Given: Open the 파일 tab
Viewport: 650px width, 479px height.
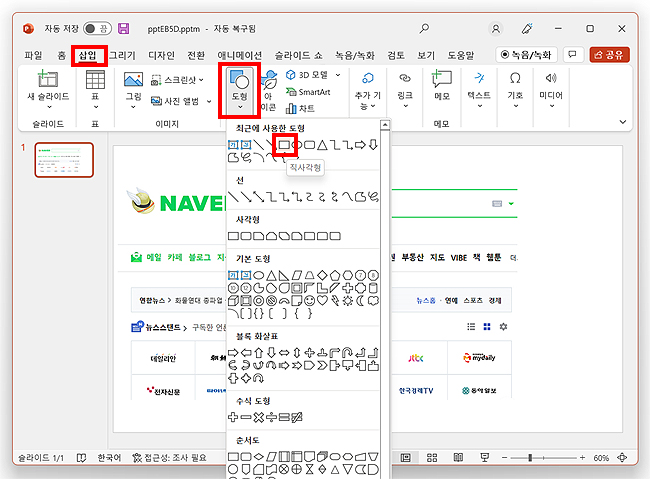Looking at the screenshot, I should click(x=33, y=55).
